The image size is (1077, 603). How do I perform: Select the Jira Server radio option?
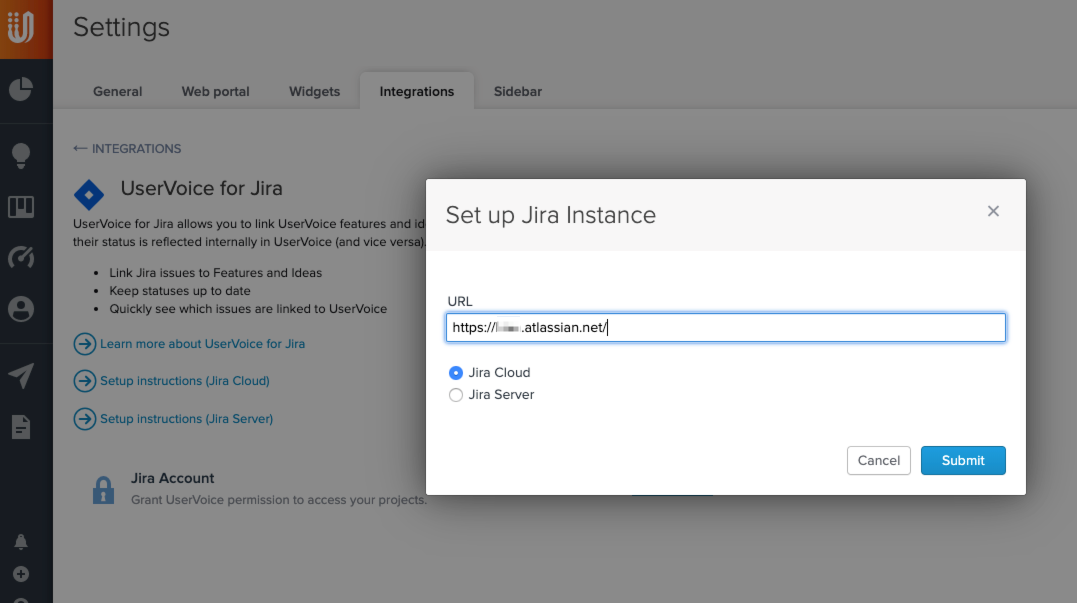coord(456,395)
